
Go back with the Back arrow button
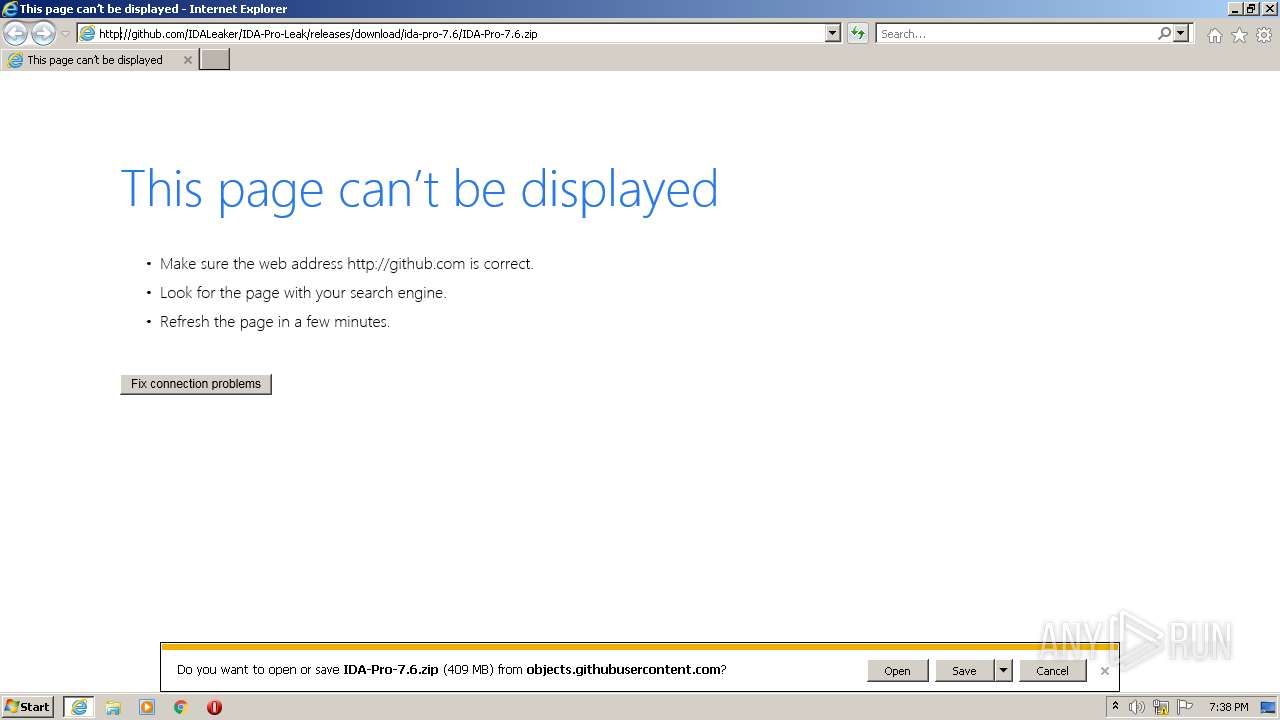[x=16, y=33]
